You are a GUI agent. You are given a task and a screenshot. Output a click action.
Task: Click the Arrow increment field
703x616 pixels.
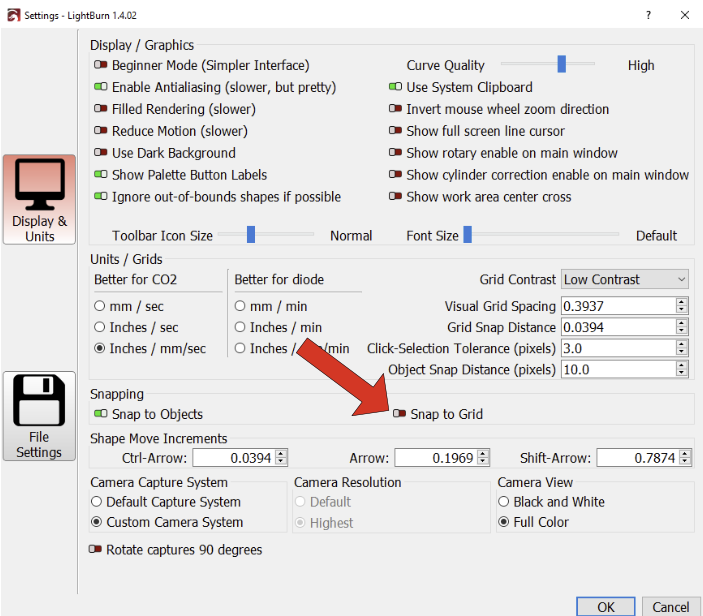click(x=436, y=458)
